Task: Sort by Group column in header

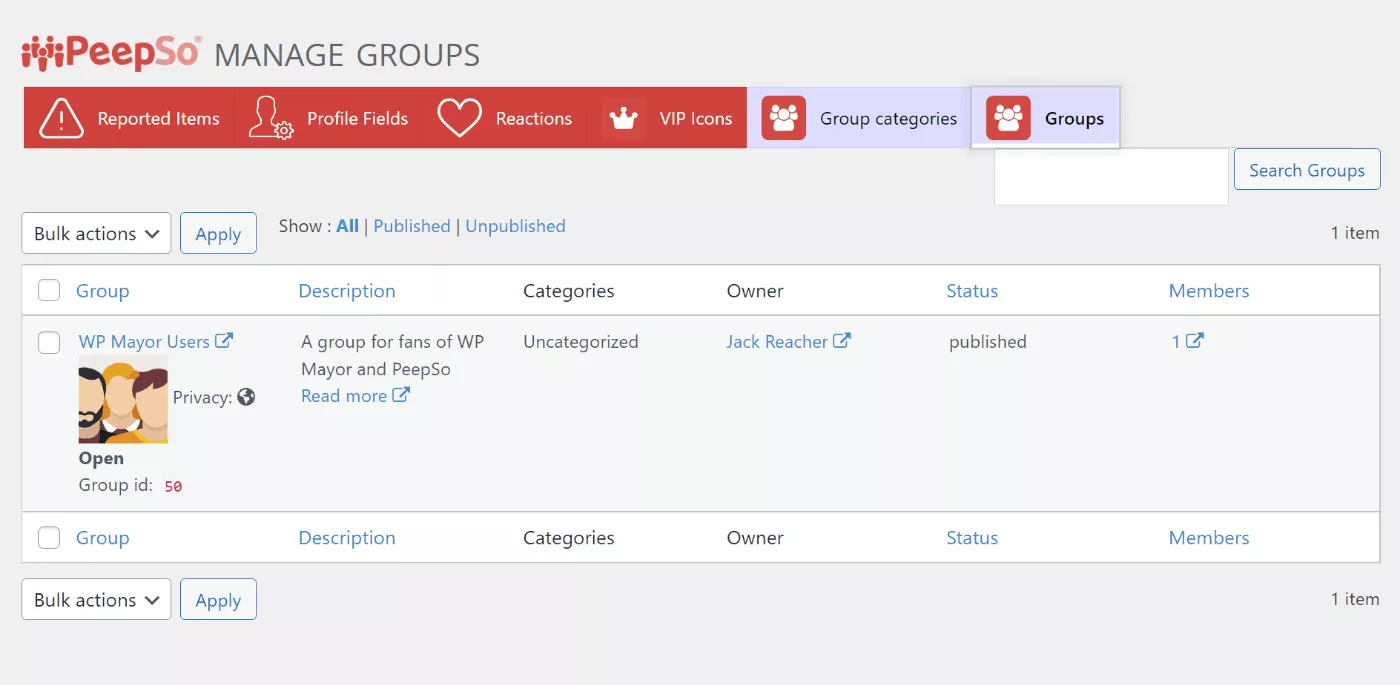Action: pos(103,291)
